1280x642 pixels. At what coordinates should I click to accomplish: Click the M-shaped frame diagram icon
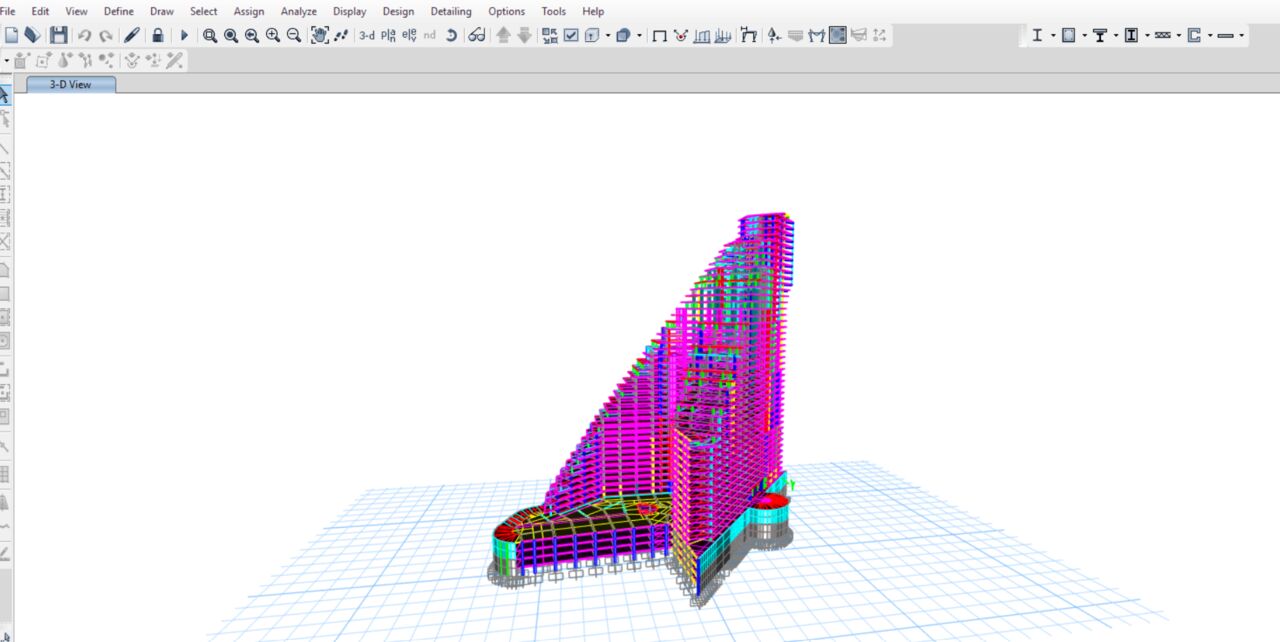point(817,35)
